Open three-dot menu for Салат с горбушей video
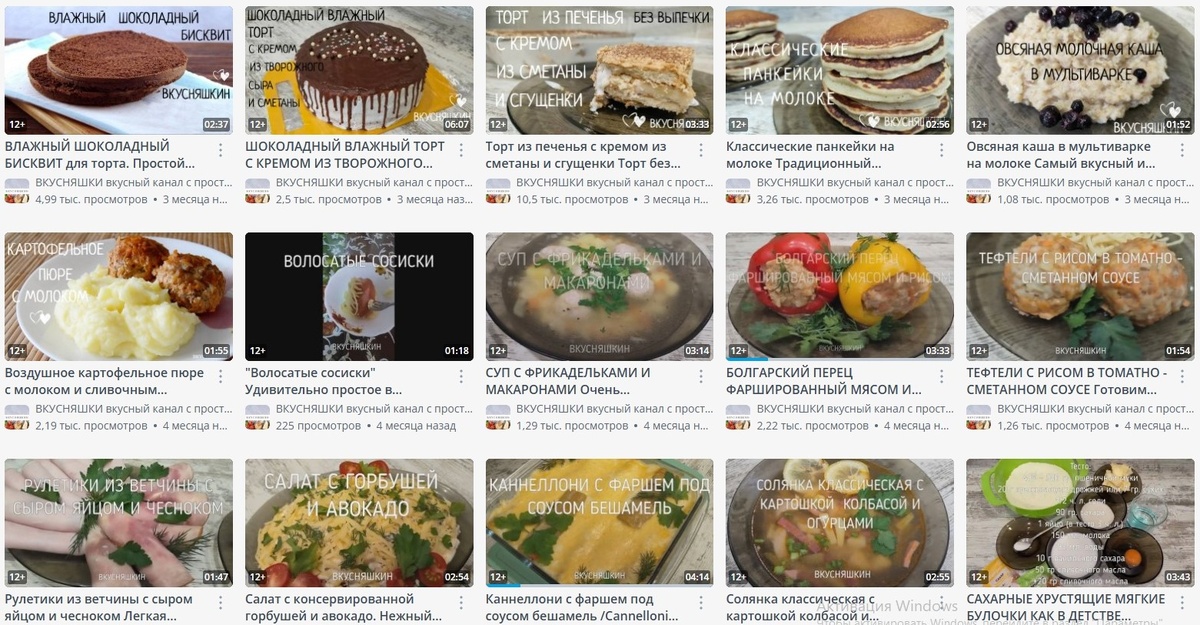Image resolution: width=1200 pixels, height=625 pixels. (461, 602)
